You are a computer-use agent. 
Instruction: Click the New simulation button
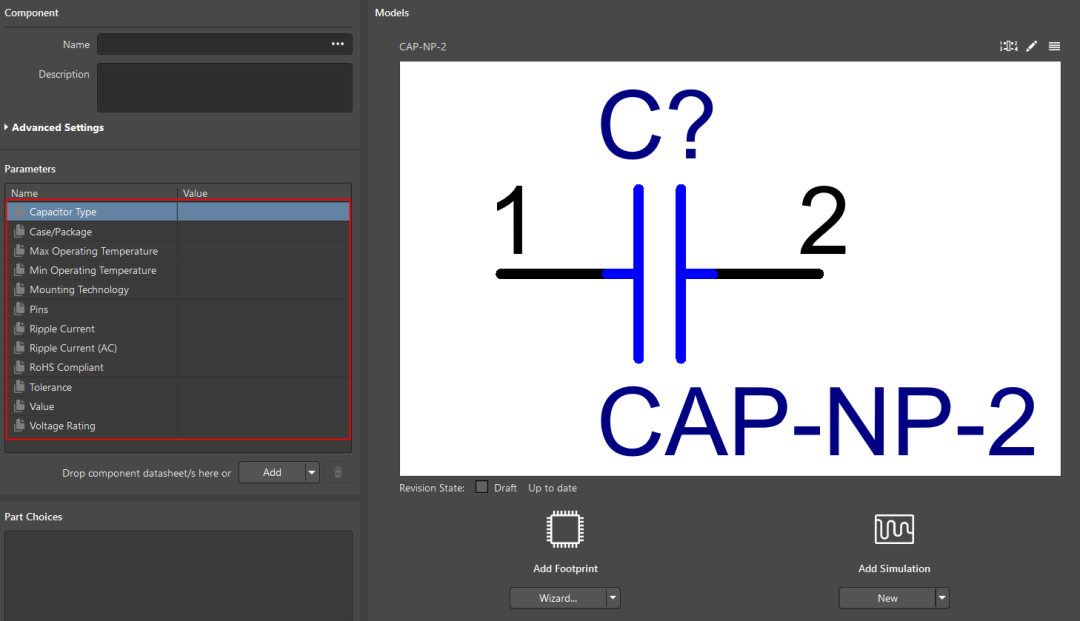(887, 598)
